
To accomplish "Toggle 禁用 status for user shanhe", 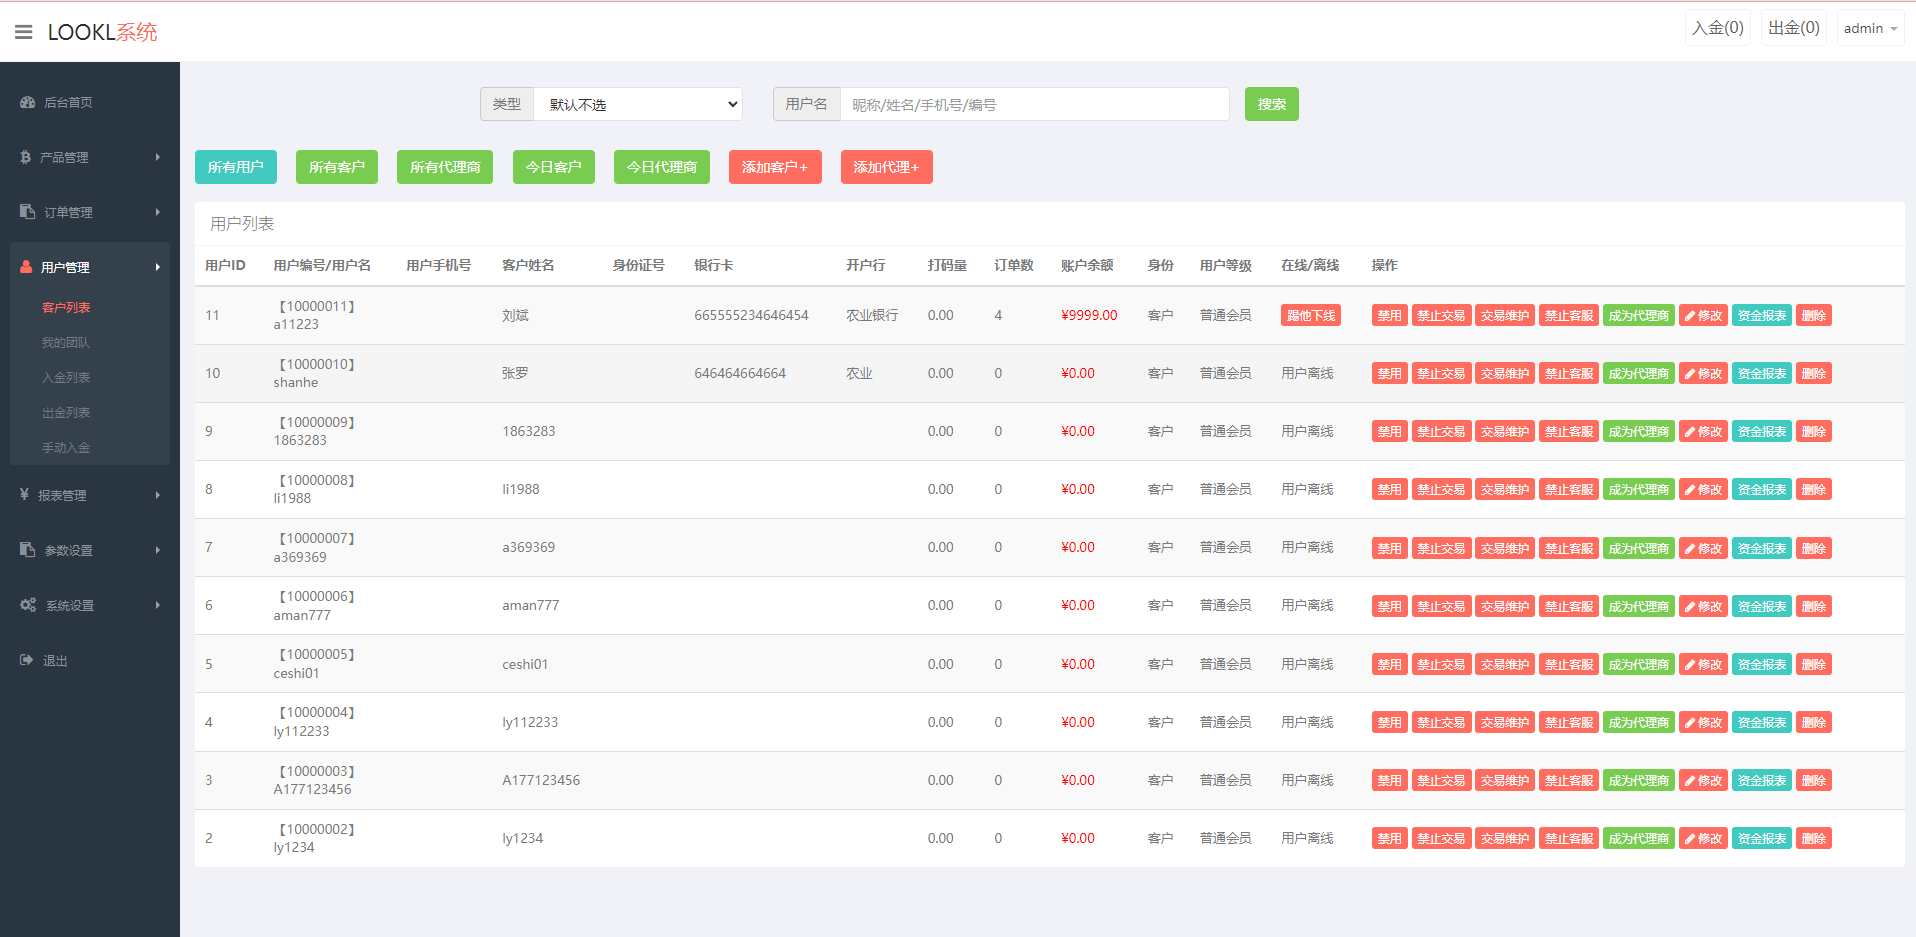I will (x=1389, y=372).
